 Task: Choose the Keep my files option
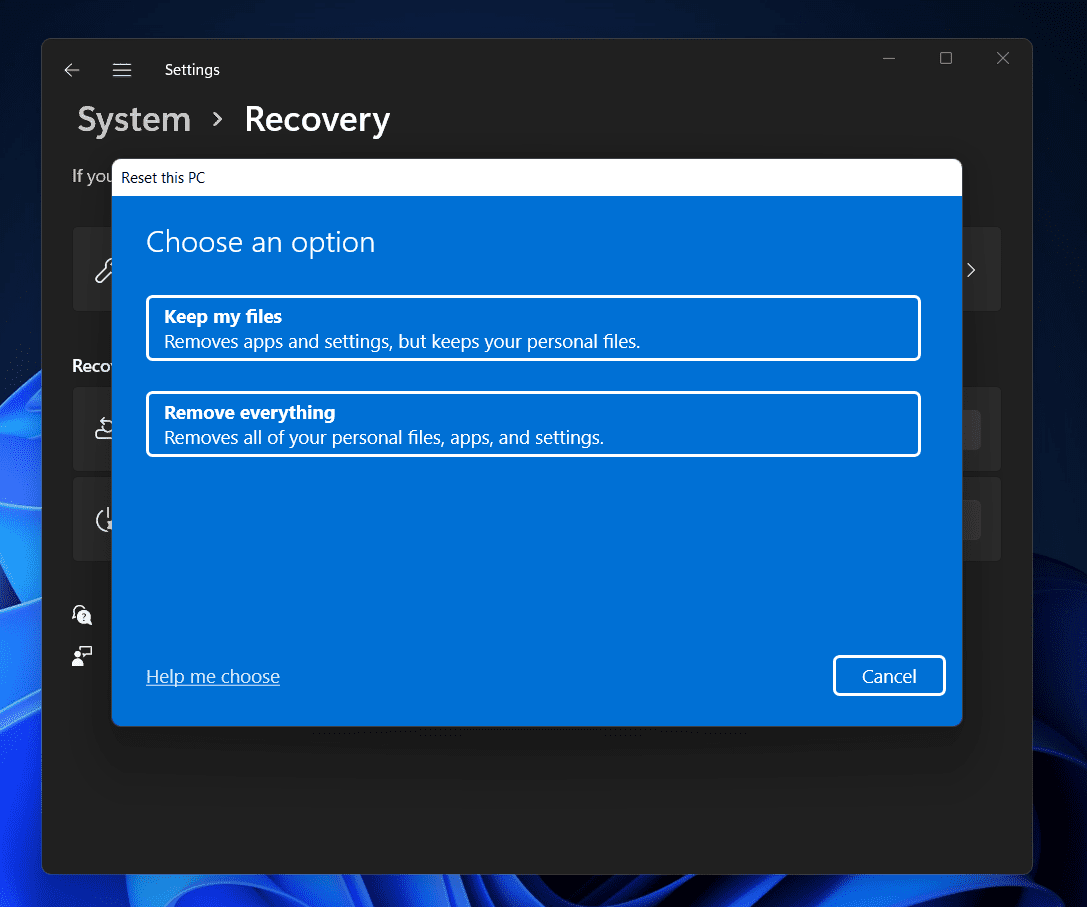point(533,328)
